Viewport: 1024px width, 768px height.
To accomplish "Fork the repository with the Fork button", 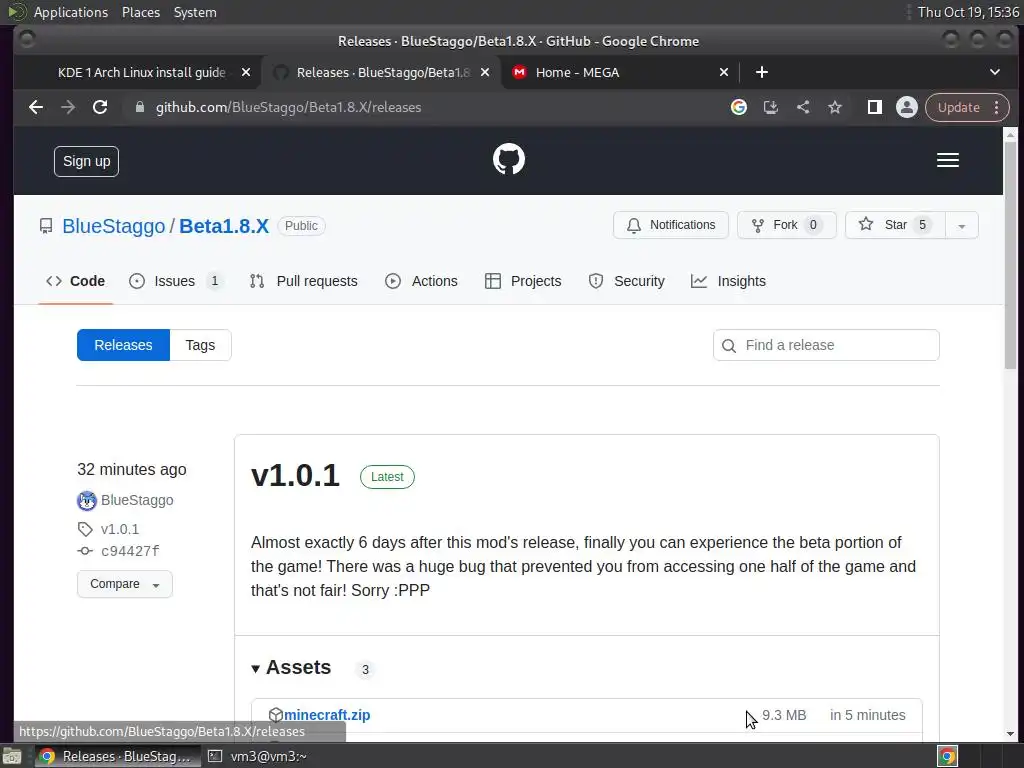I will coord(786,225).
